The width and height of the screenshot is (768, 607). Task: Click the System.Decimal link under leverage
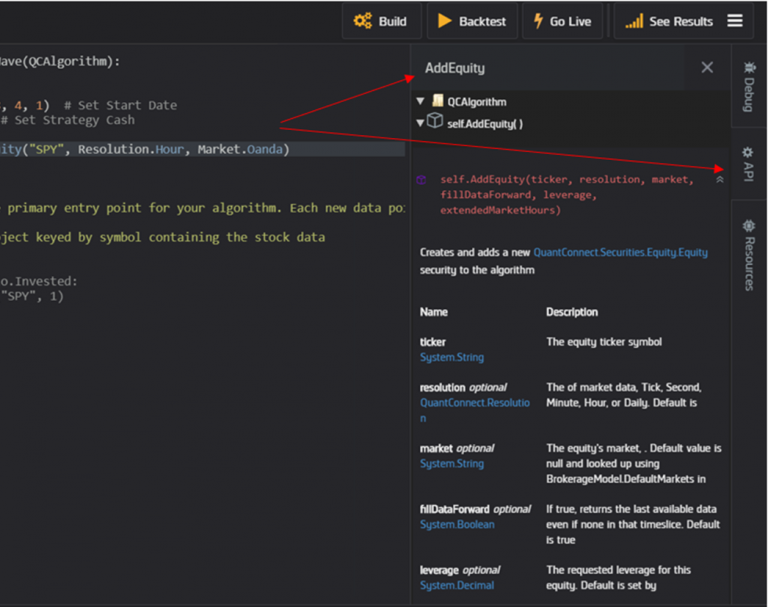pyautogui.click(x=456, y=585)
